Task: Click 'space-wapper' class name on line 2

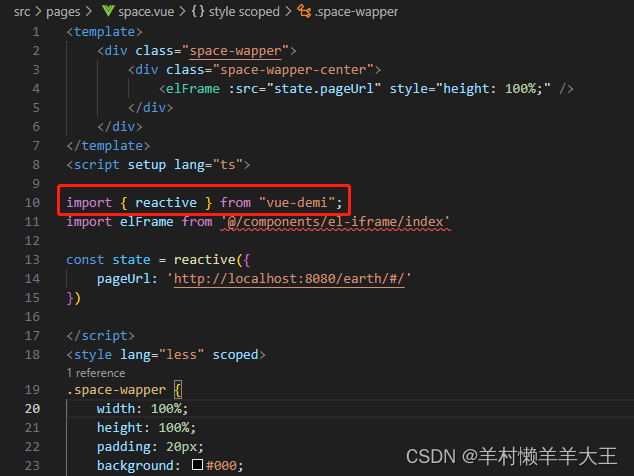Action: 235,51
